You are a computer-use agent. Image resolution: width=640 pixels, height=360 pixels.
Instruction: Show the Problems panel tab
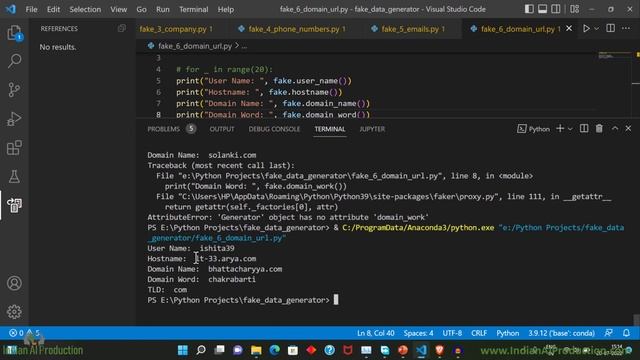pos(171,129)
